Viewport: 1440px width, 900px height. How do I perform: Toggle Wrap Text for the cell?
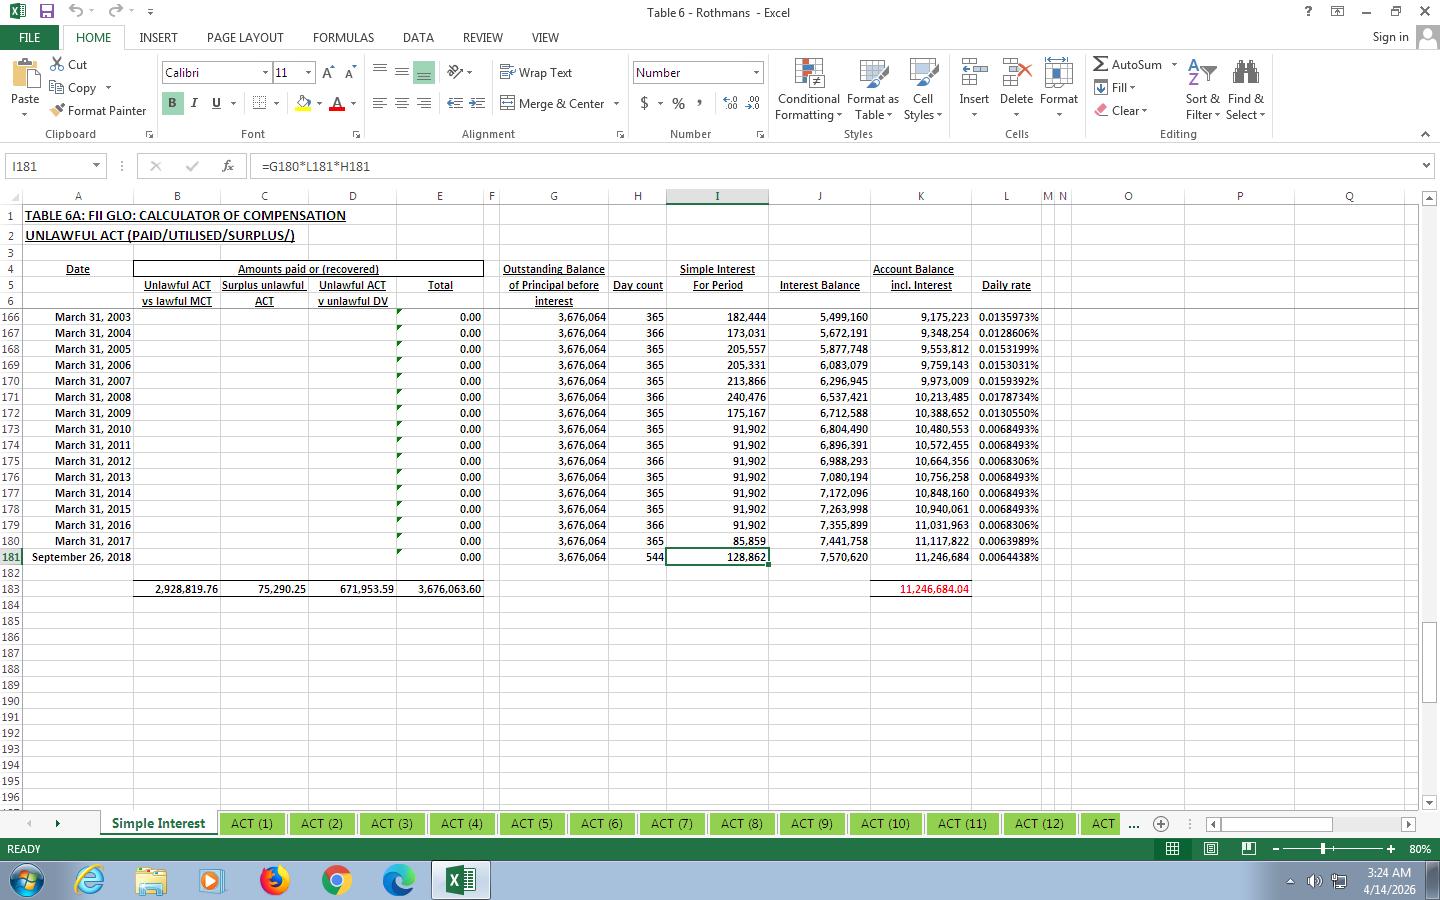point(535,73)
